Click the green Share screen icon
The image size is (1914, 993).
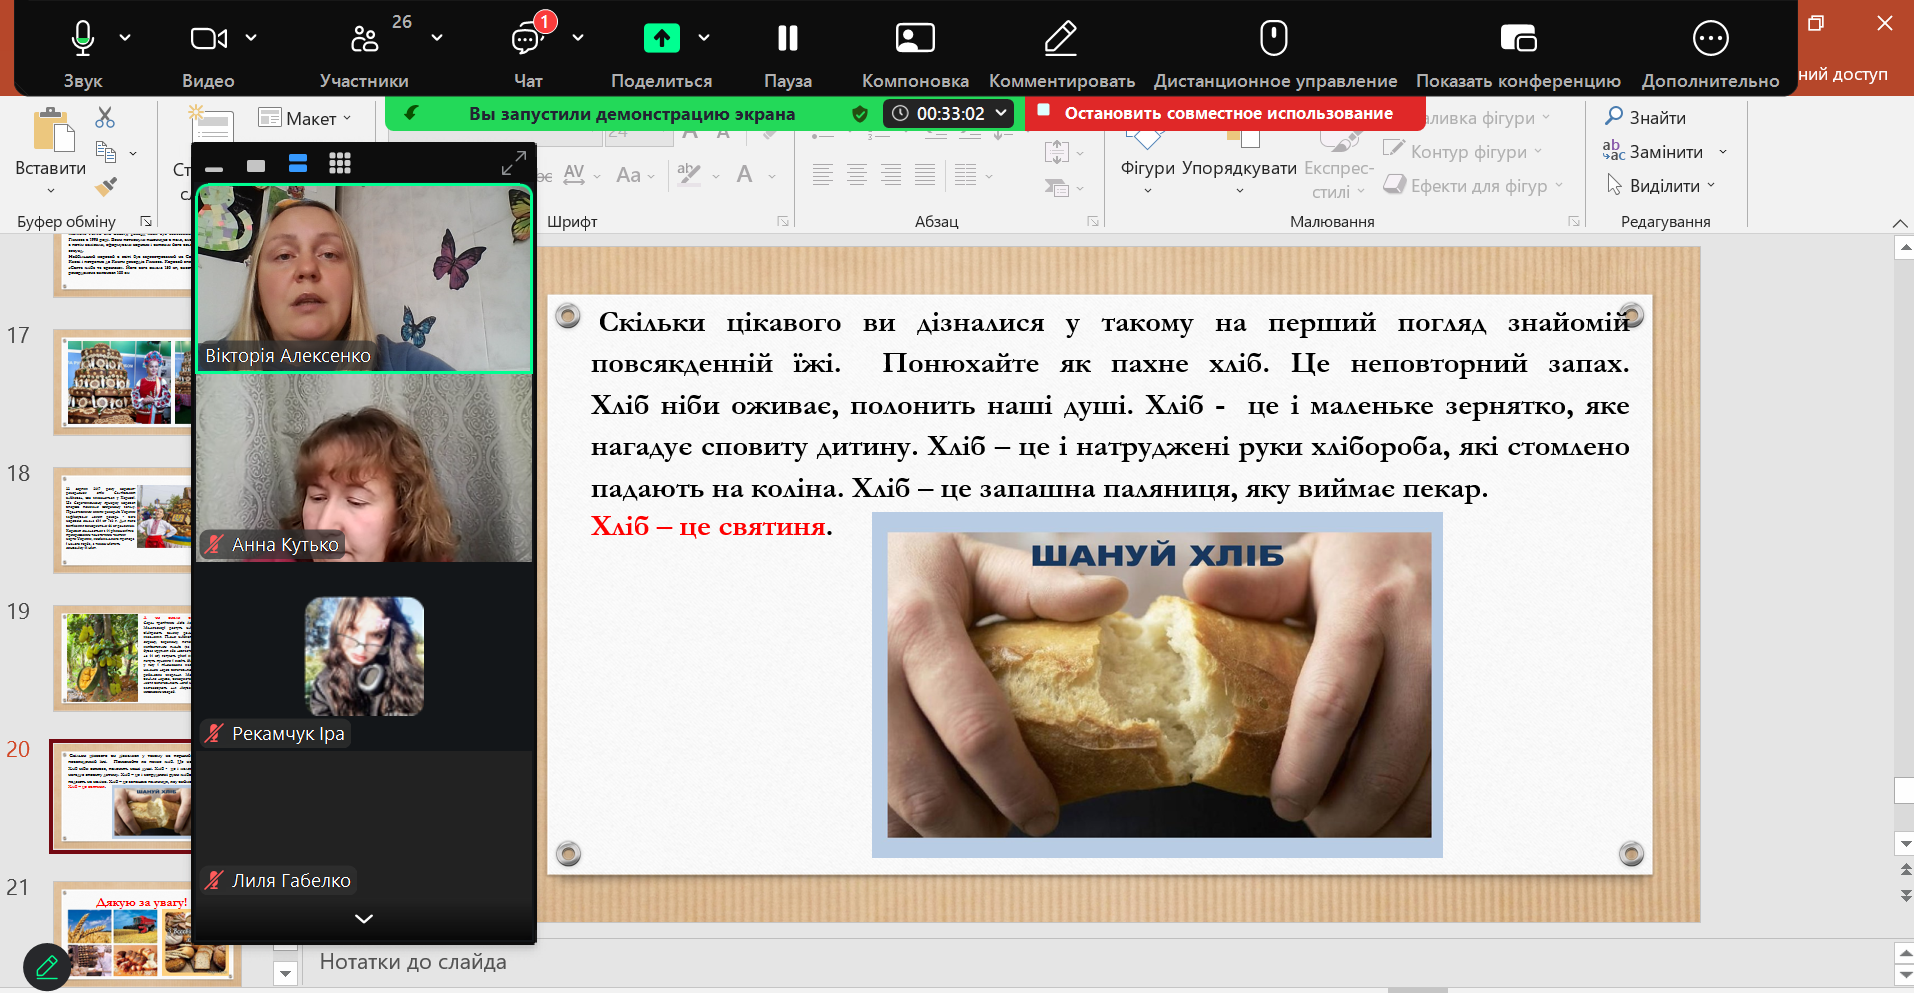tap(661, 39)
